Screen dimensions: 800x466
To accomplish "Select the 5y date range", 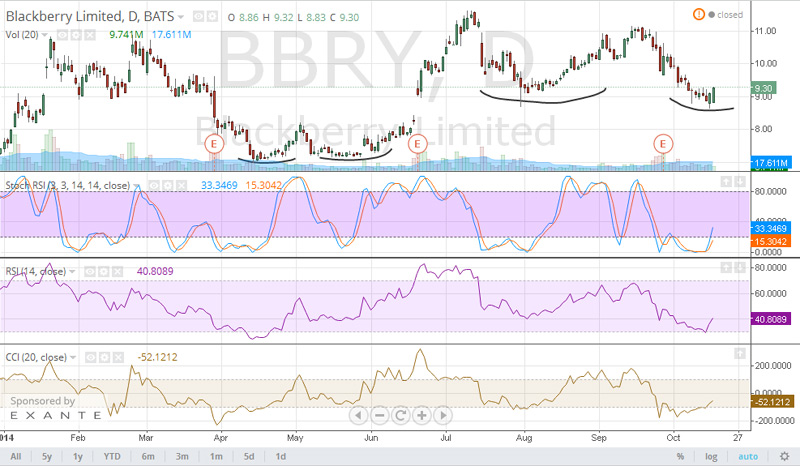I will pyautogui.click(x=47, y=456).
